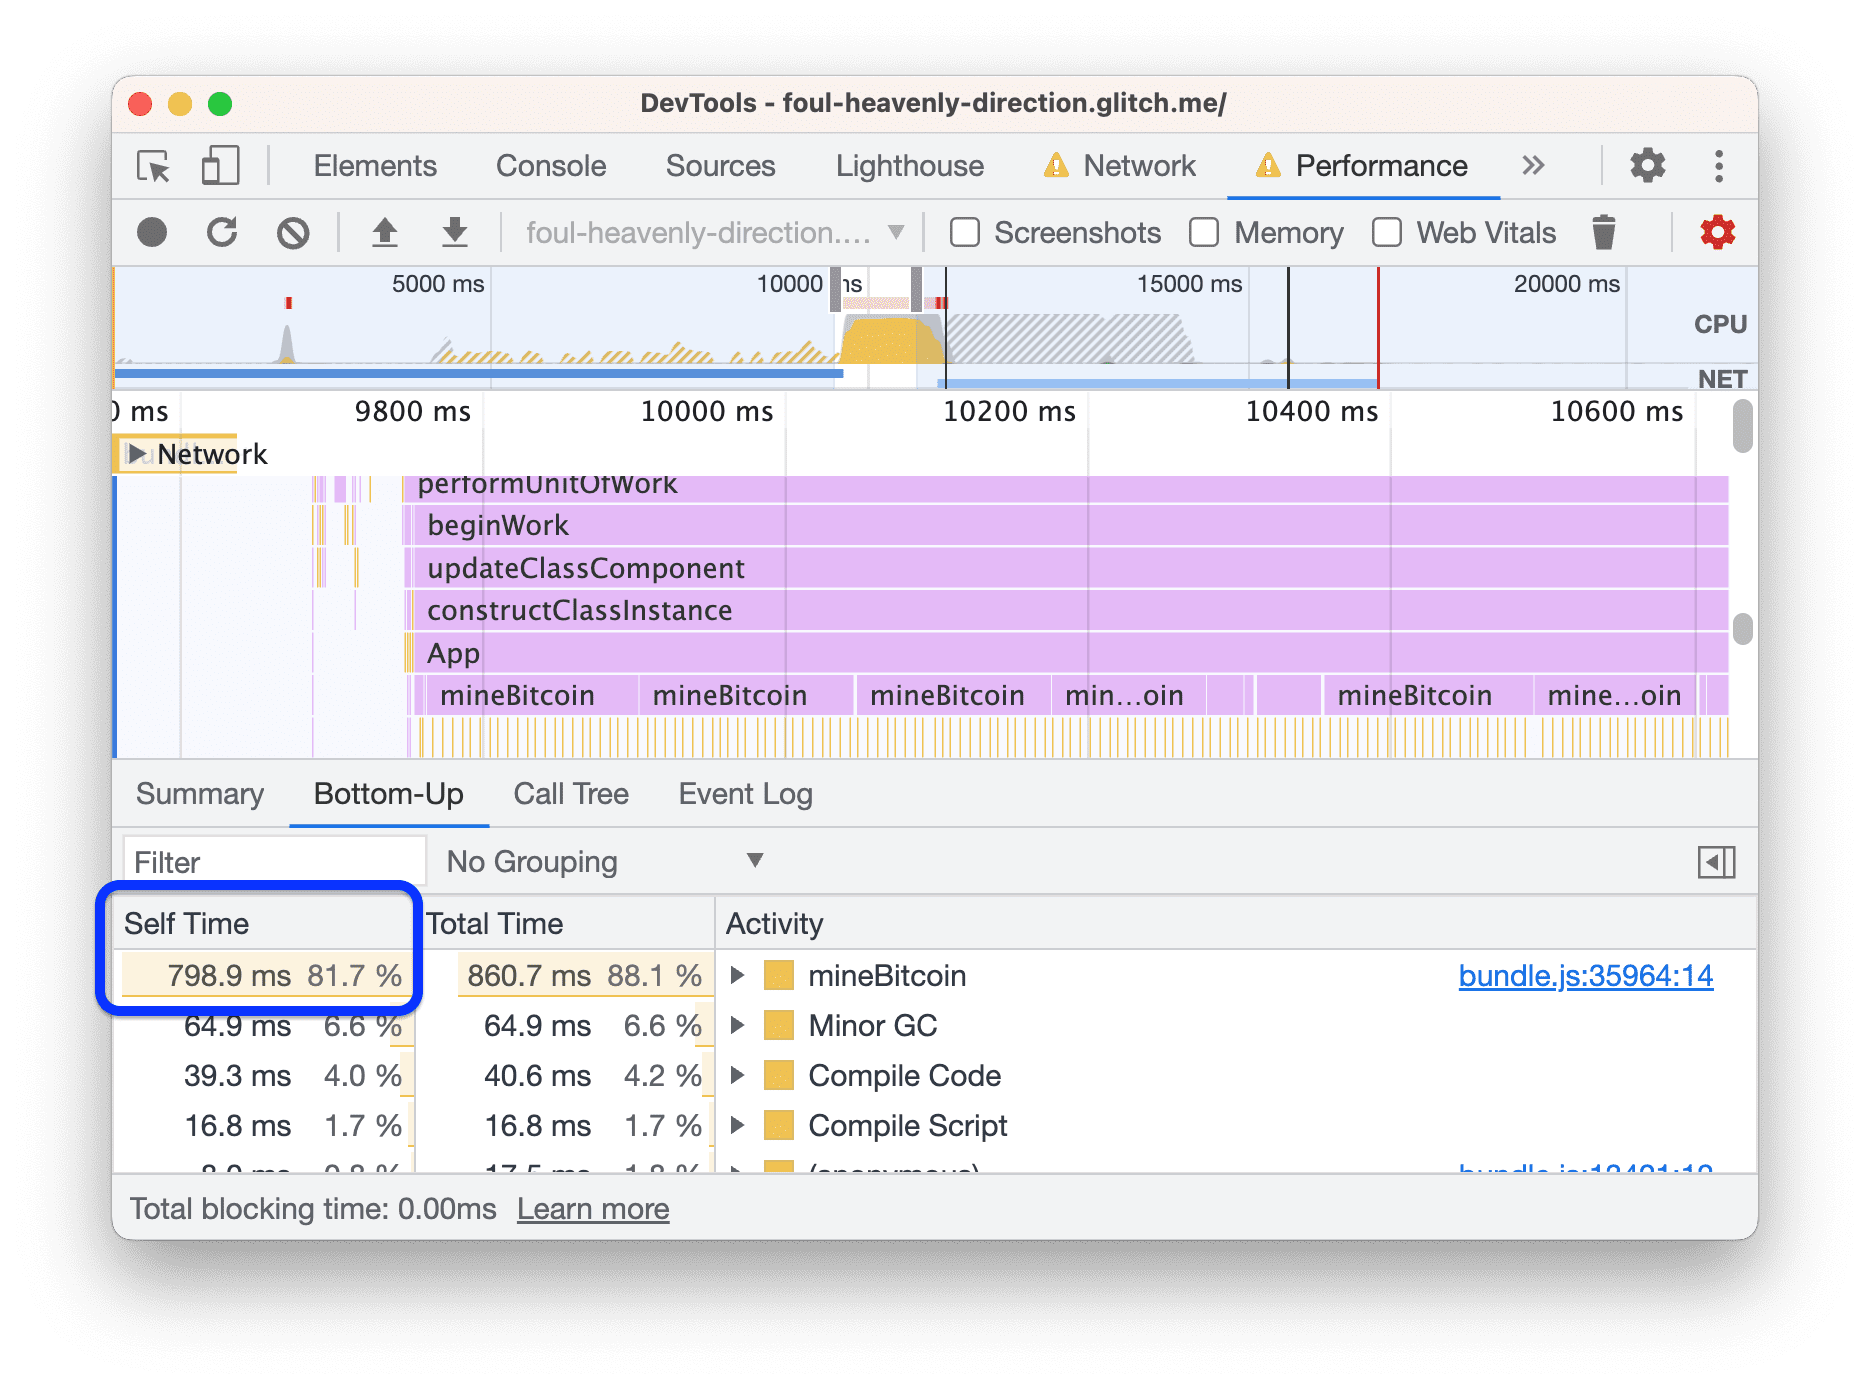Click the flame chart vertical scrollbar thumb
This screenshot has height=1388, width=1870.
click(x=1743, y=629)
